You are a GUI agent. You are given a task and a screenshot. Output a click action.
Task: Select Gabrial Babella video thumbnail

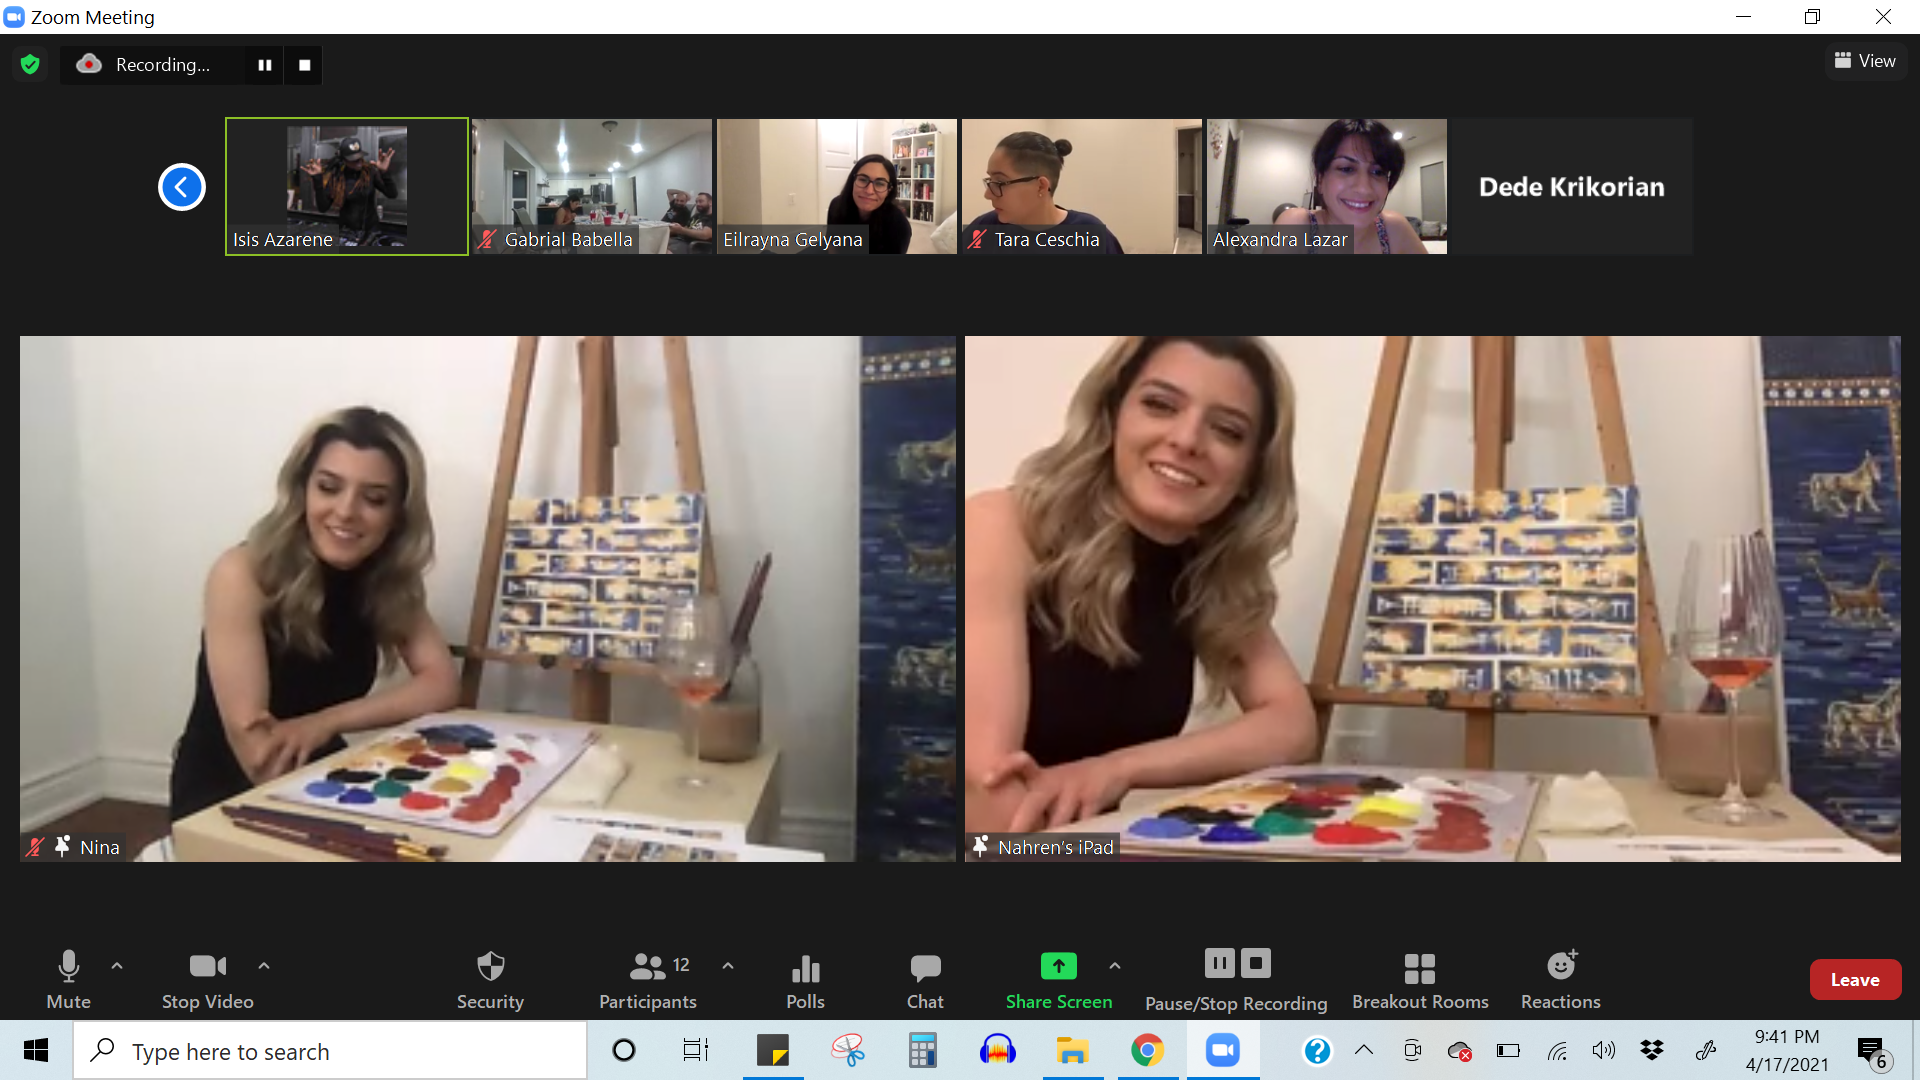pos(592,186)
